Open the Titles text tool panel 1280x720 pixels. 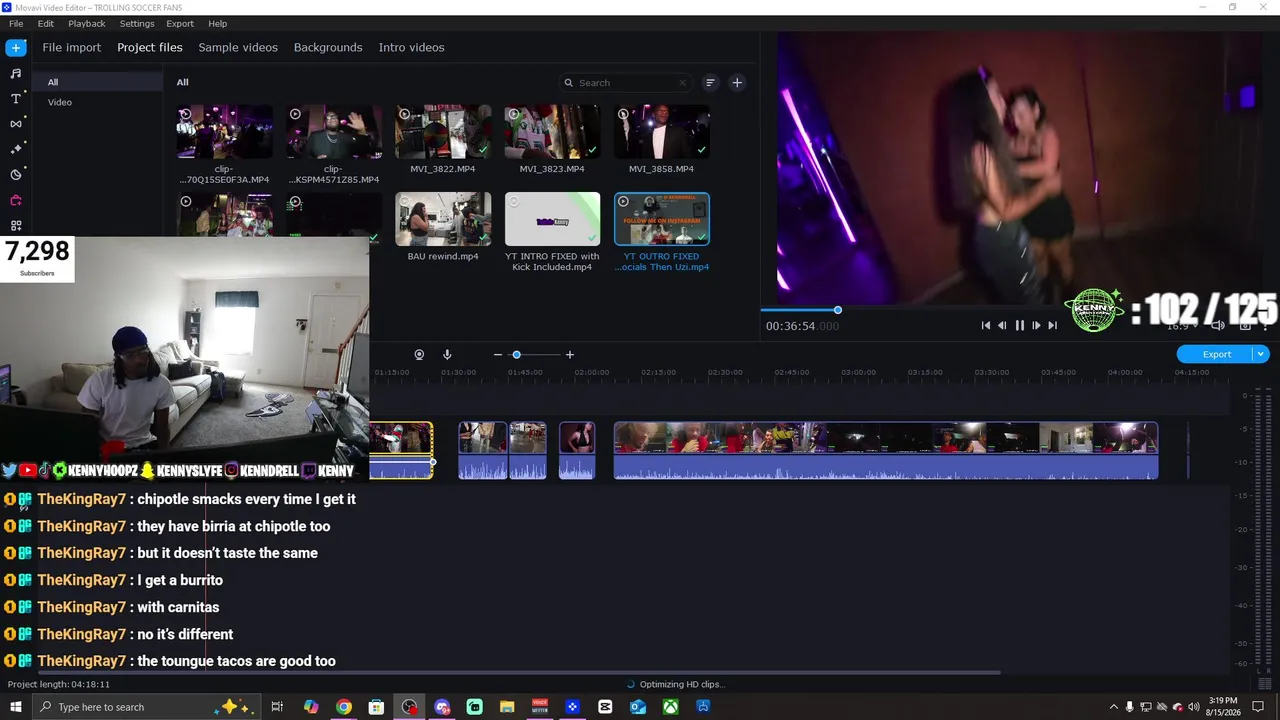16,99
